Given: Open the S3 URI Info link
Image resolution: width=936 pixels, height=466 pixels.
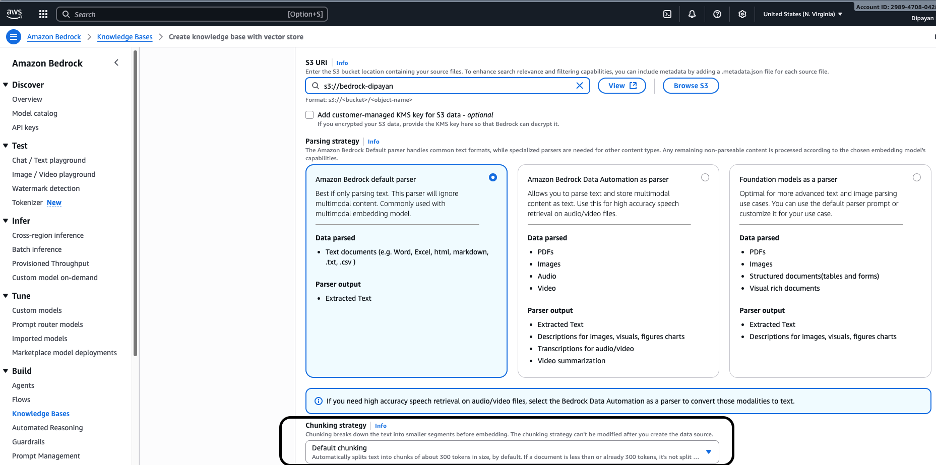Looking at the screenshot, I should pos(342,63).
